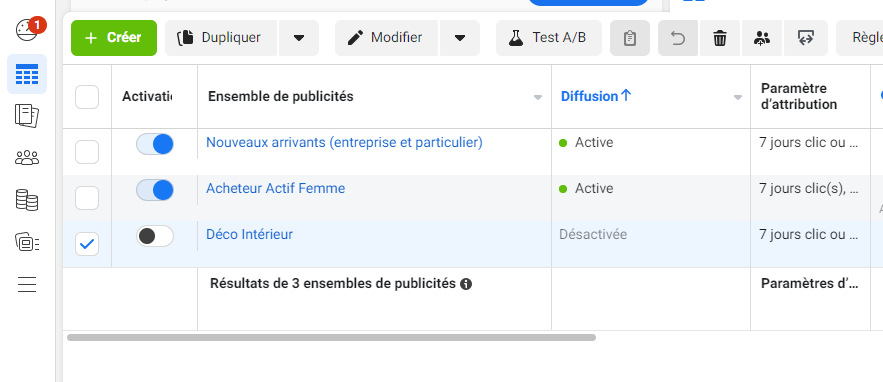Open the image and ad library sidebar icon
Viewport: 883px width, 382px height.
(27, 242)
